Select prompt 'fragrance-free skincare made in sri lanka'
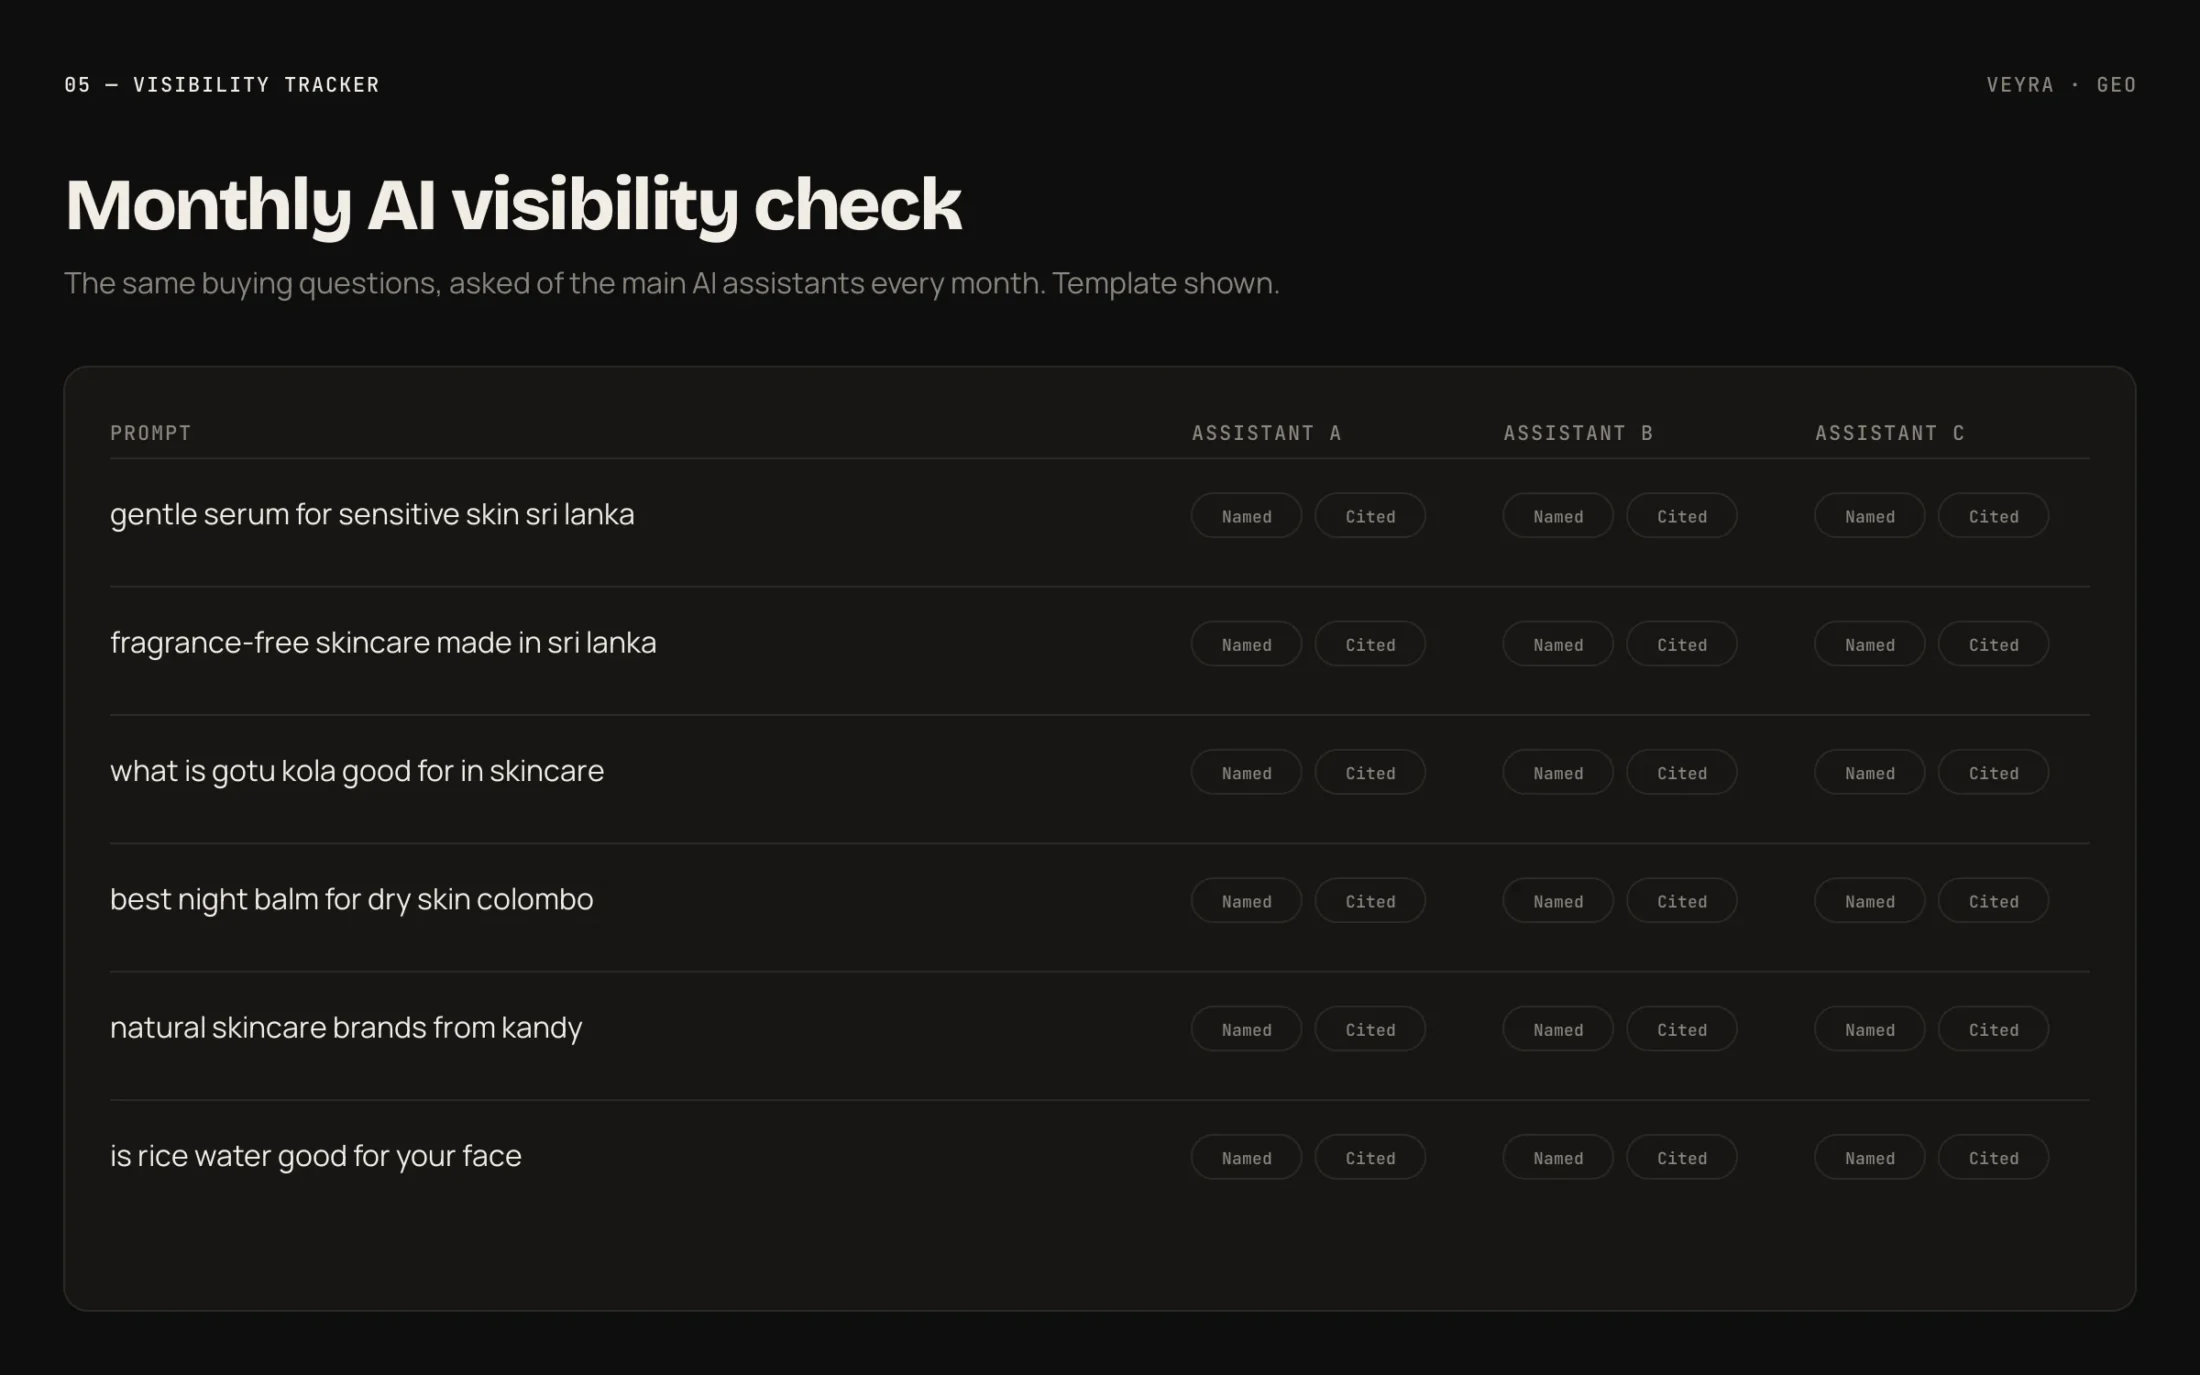This screenshot has height=1375, width=2200. pos(383,642)
